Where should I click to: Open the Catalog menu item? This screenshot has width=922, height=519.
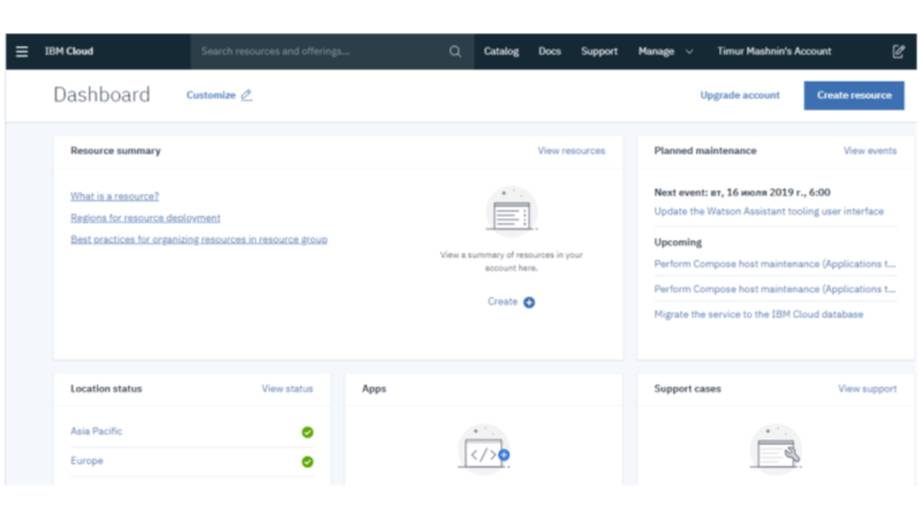click(x=501, y=52)
